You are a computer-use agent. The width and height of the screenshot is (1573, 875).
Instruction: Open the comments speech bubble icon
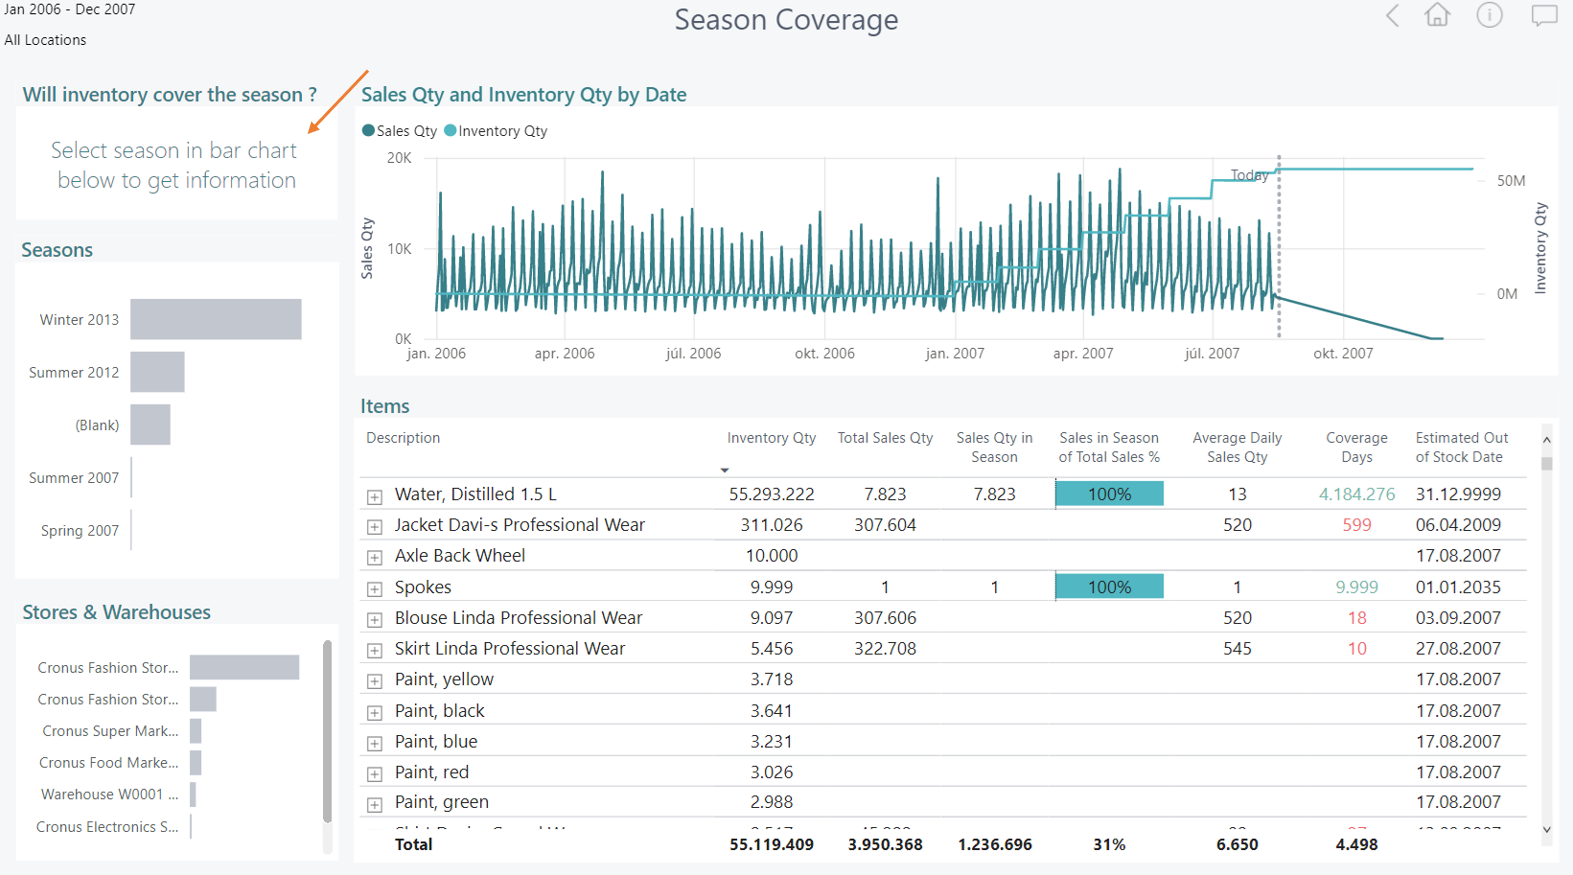[x=1544, y=16]
